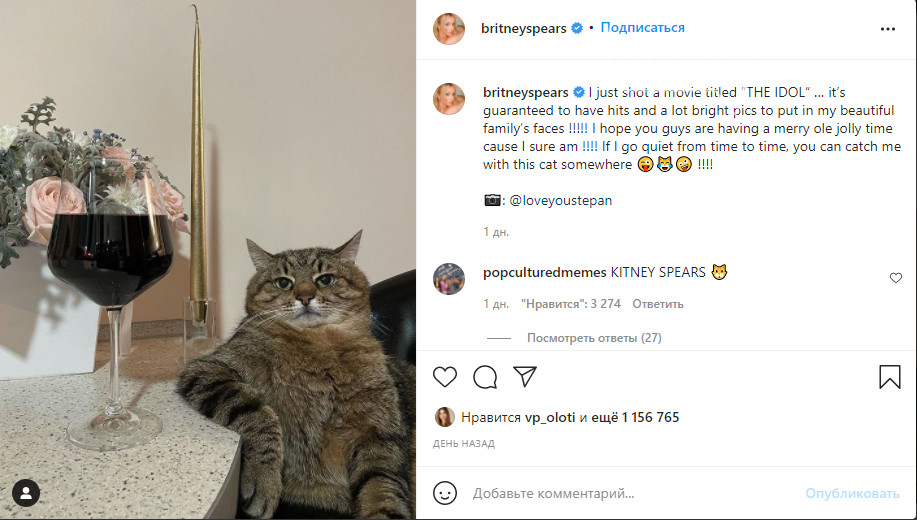Open popculturedmemes avatar
The image size is (917, 520).
[449, 278]
